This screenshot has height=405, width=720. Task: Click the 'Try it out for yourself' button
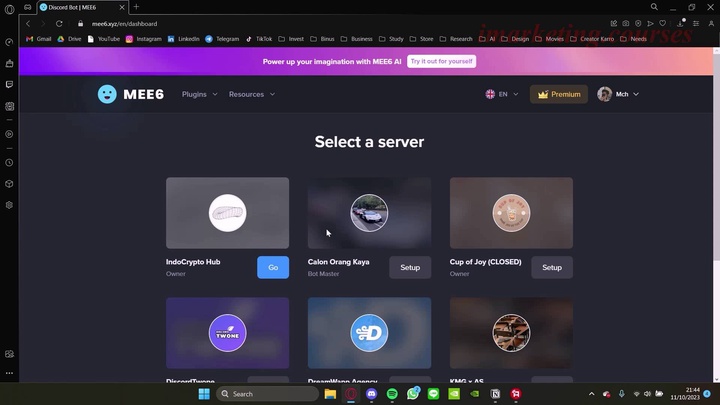(x=441, y=61)
